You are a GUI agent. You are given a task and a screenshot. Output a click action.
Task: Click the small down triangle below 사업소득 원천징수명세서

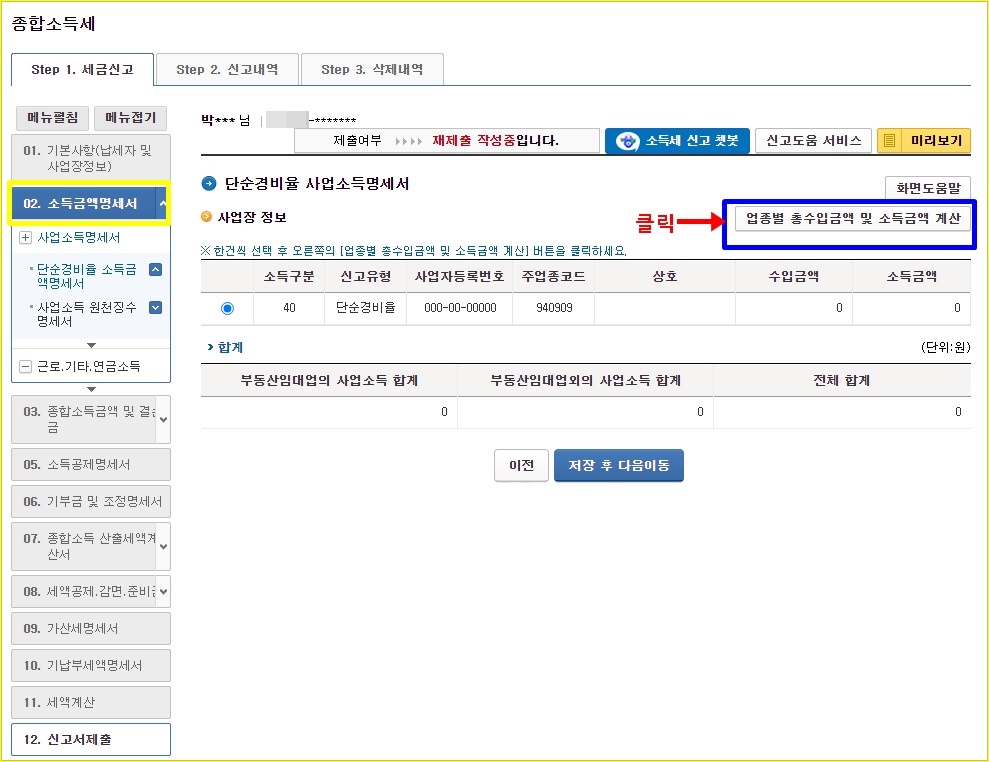91,345
